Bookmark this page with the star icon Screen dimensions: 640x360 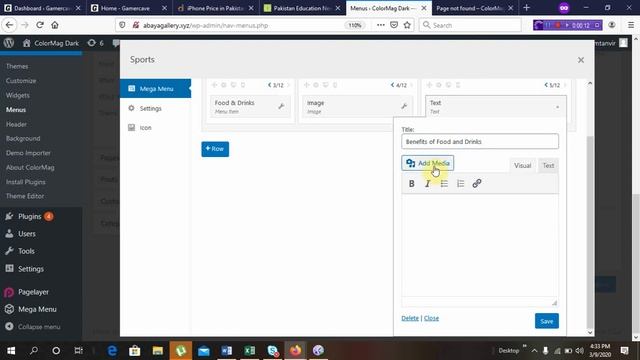pyautogui.click(x=407, y=25)
